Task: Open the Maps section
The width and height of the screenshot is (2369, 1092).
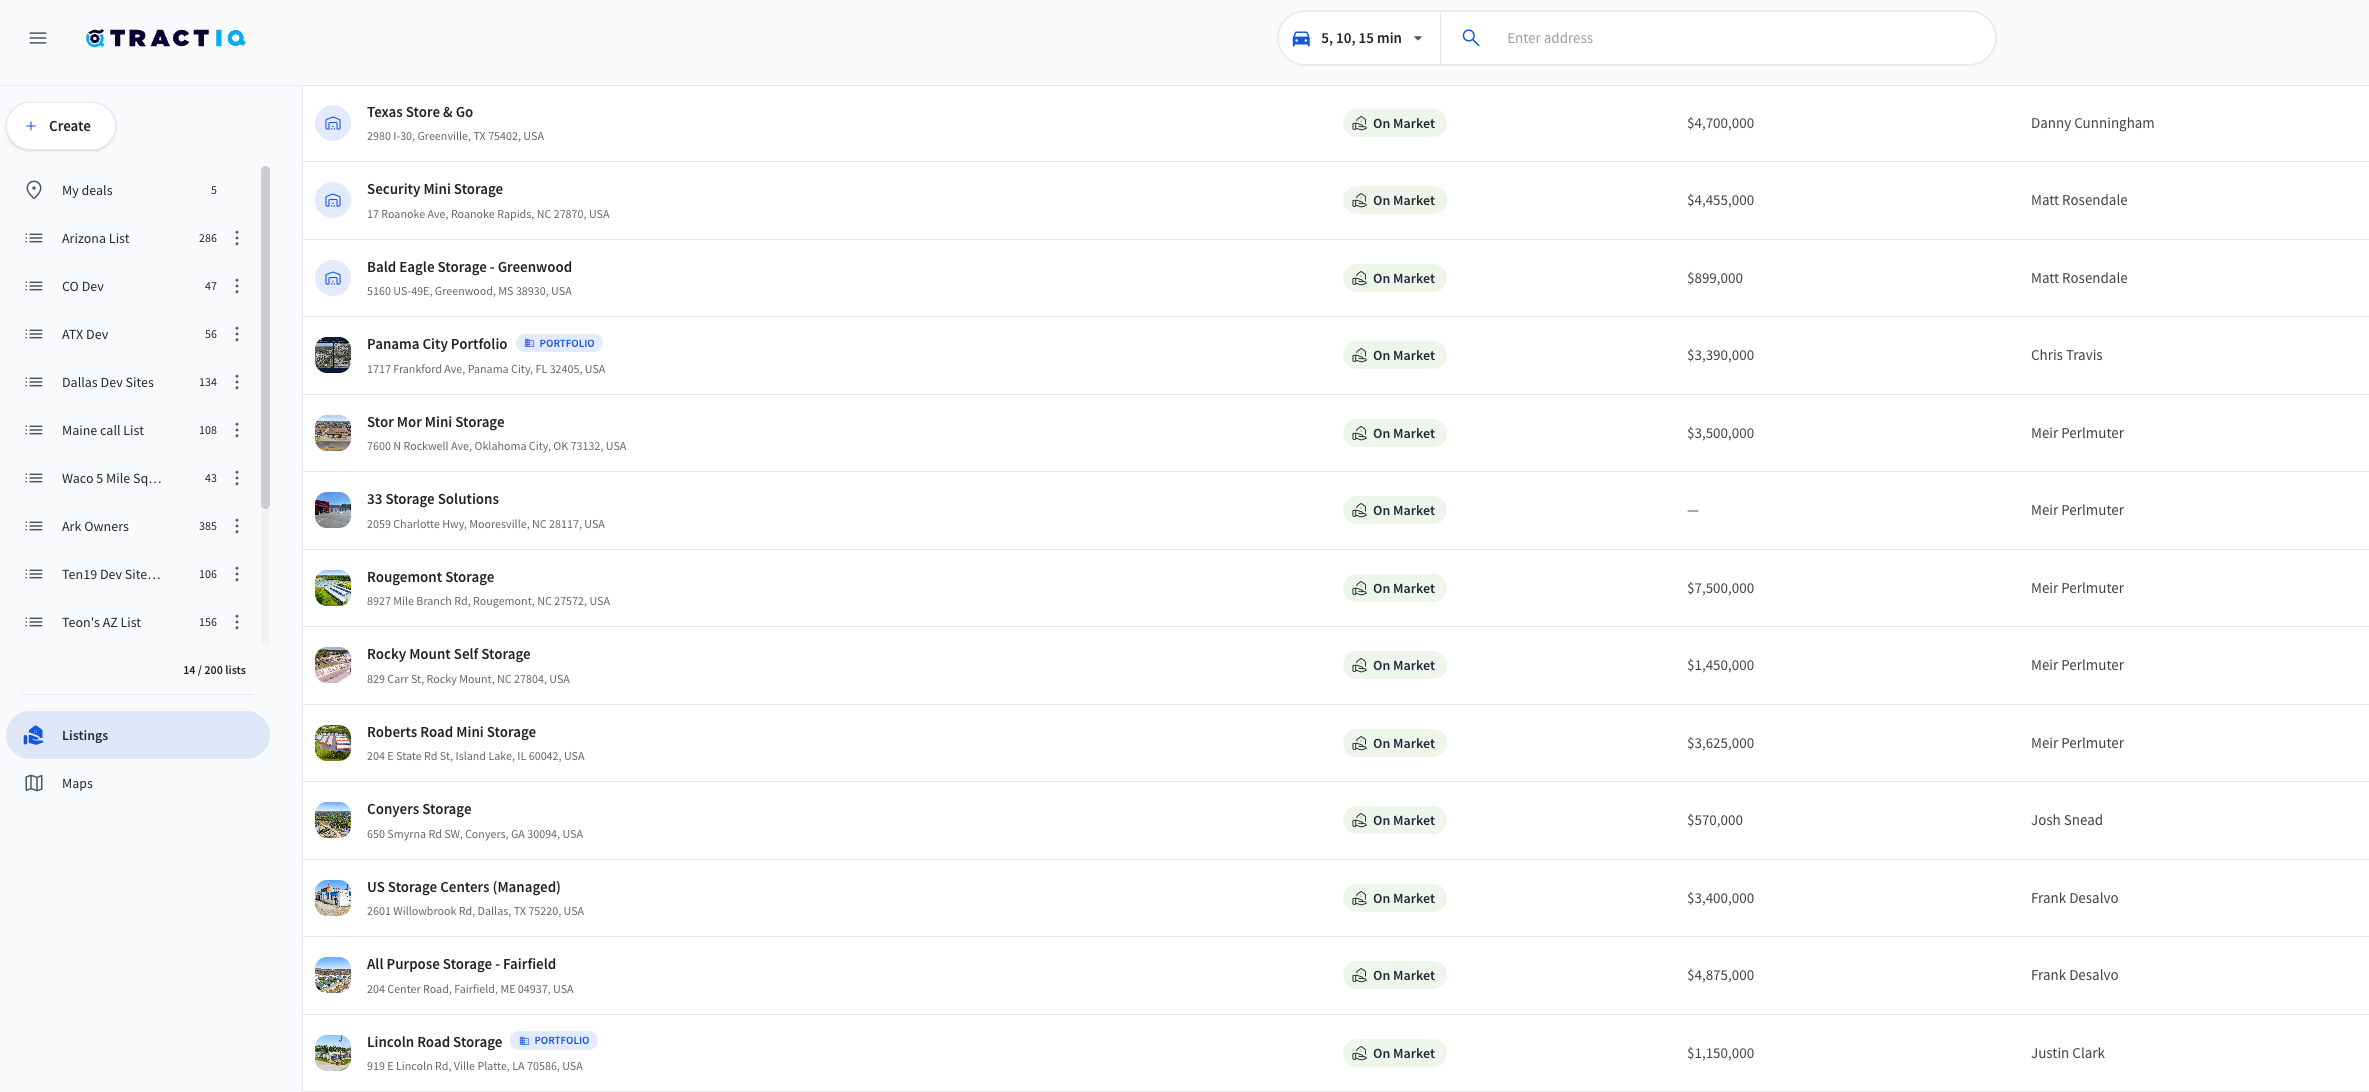Action: coord(138,783)
